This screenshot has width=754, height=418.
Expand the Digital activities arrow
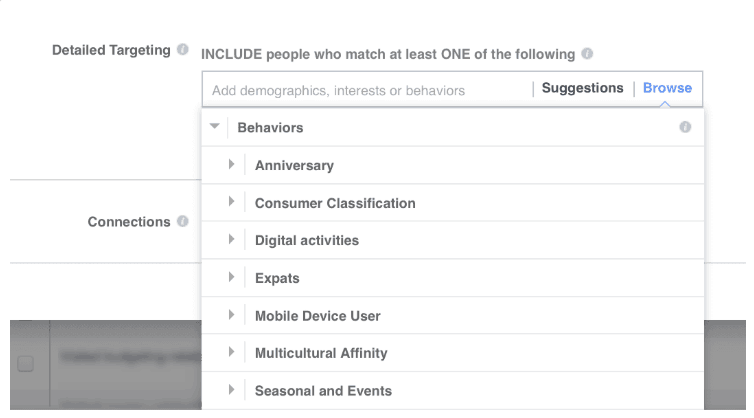[x=232, y=240]
